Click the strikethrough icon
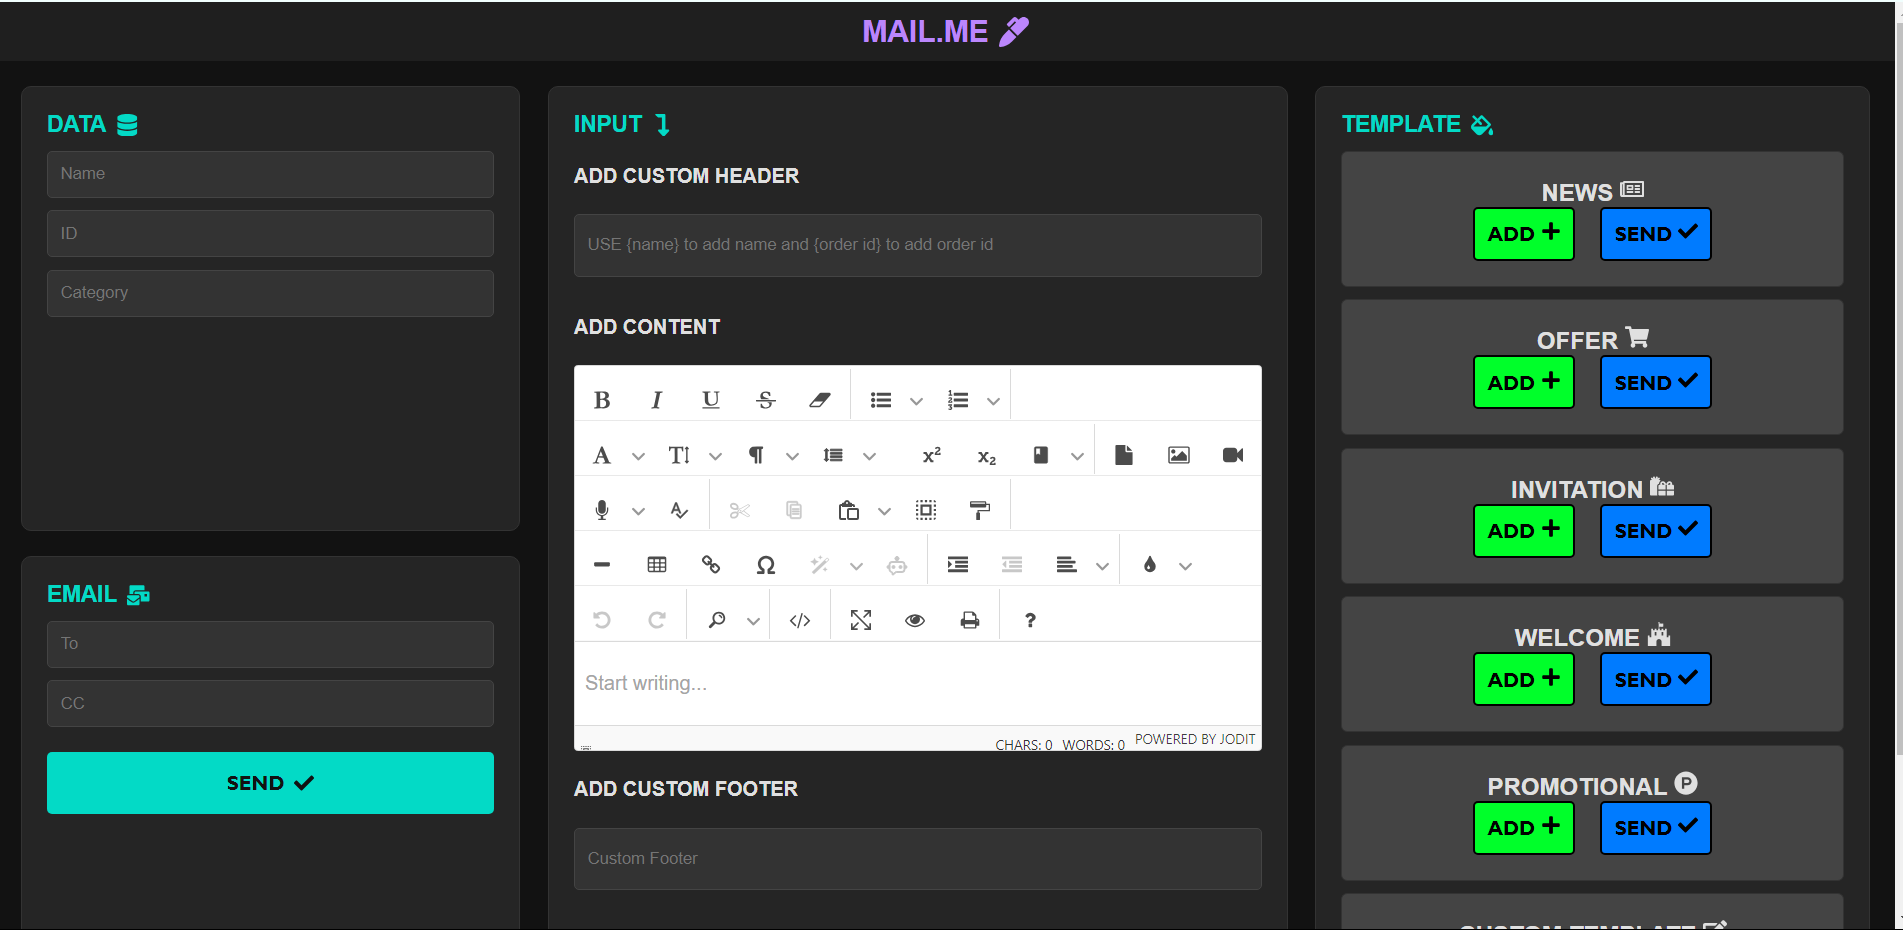 (766, 400)
